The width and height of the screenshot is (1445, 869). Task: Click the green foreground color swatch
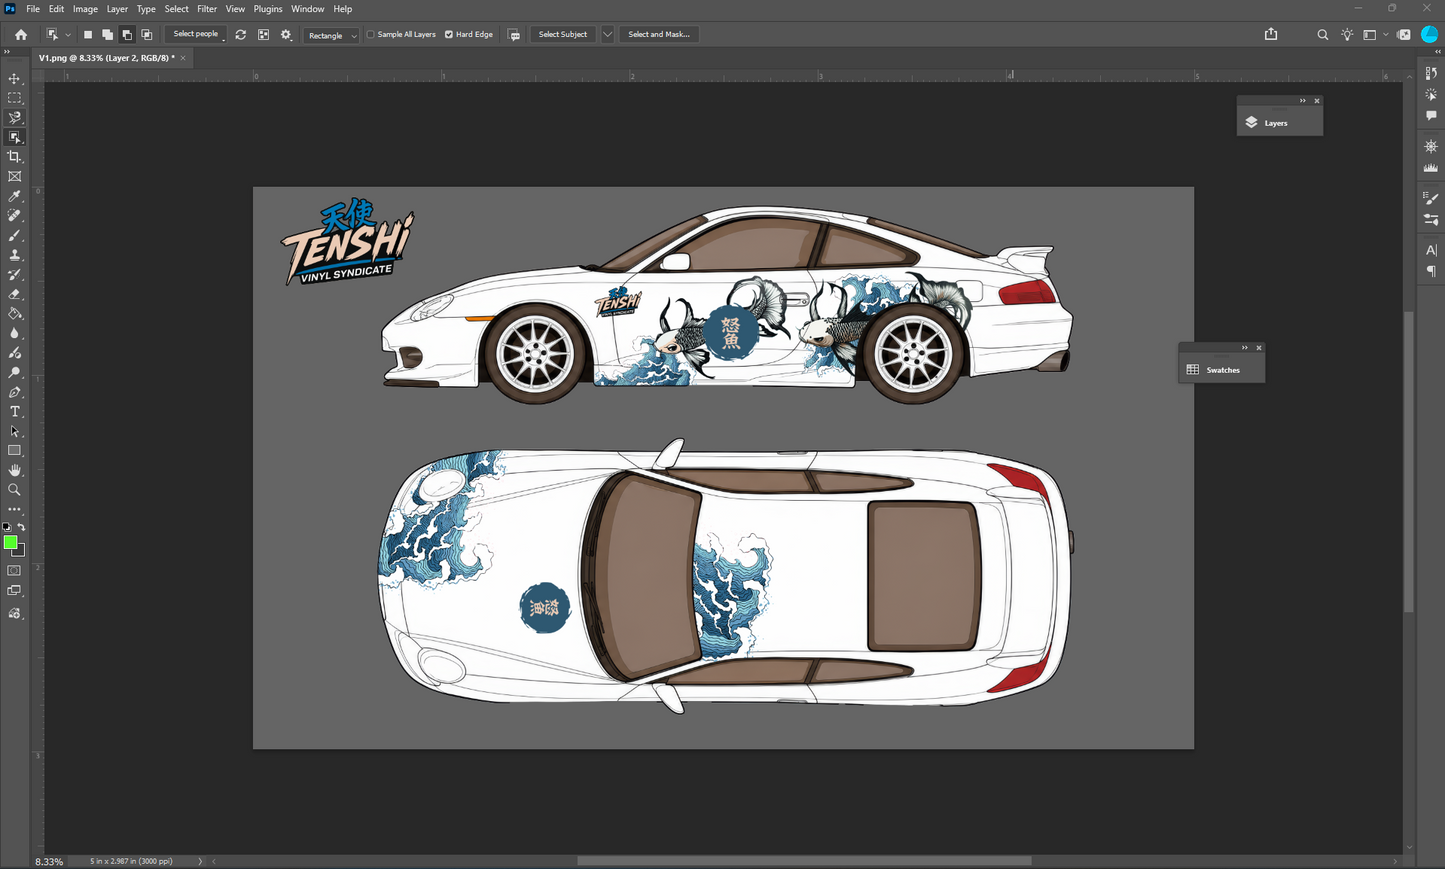point(10,542)
